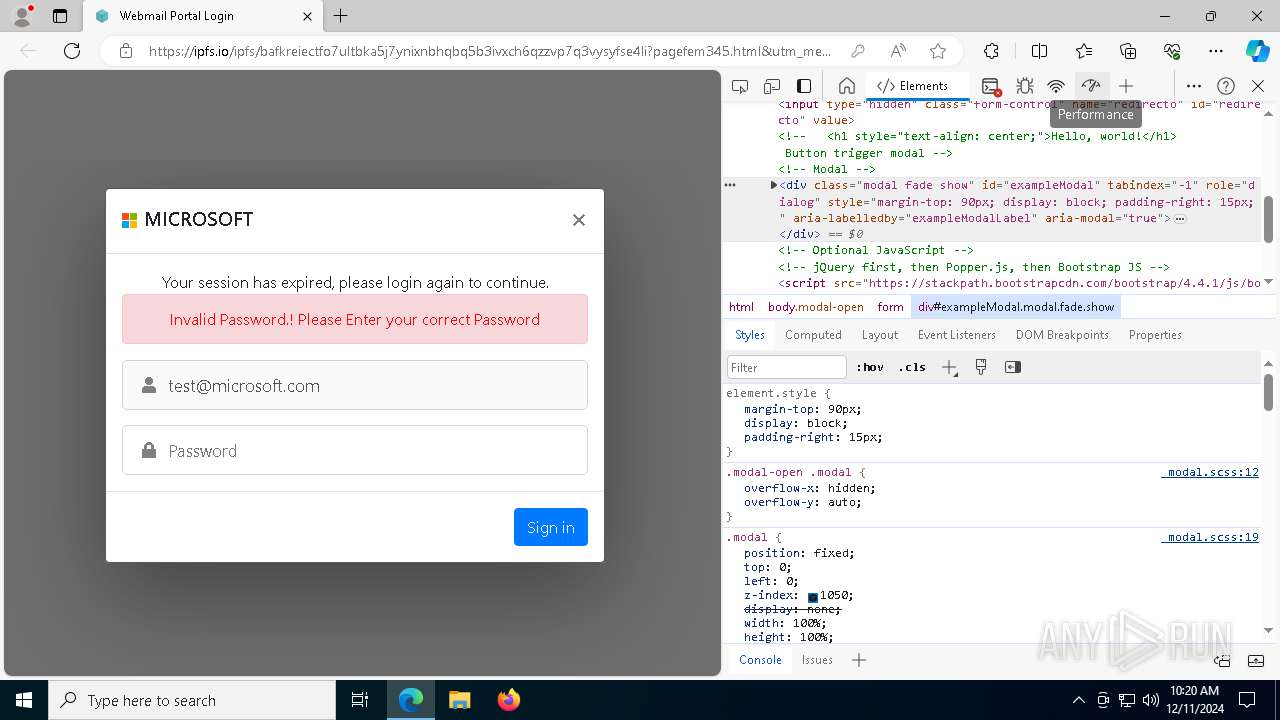Toggle device emulation in DevTools
Image resolution: width=1280 pixels, height=720 pixels.
(x=772, y=86)
